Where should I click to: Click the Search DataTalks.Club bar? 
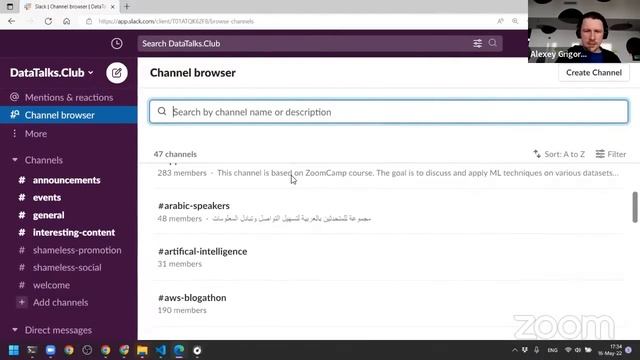click(320, 43)
